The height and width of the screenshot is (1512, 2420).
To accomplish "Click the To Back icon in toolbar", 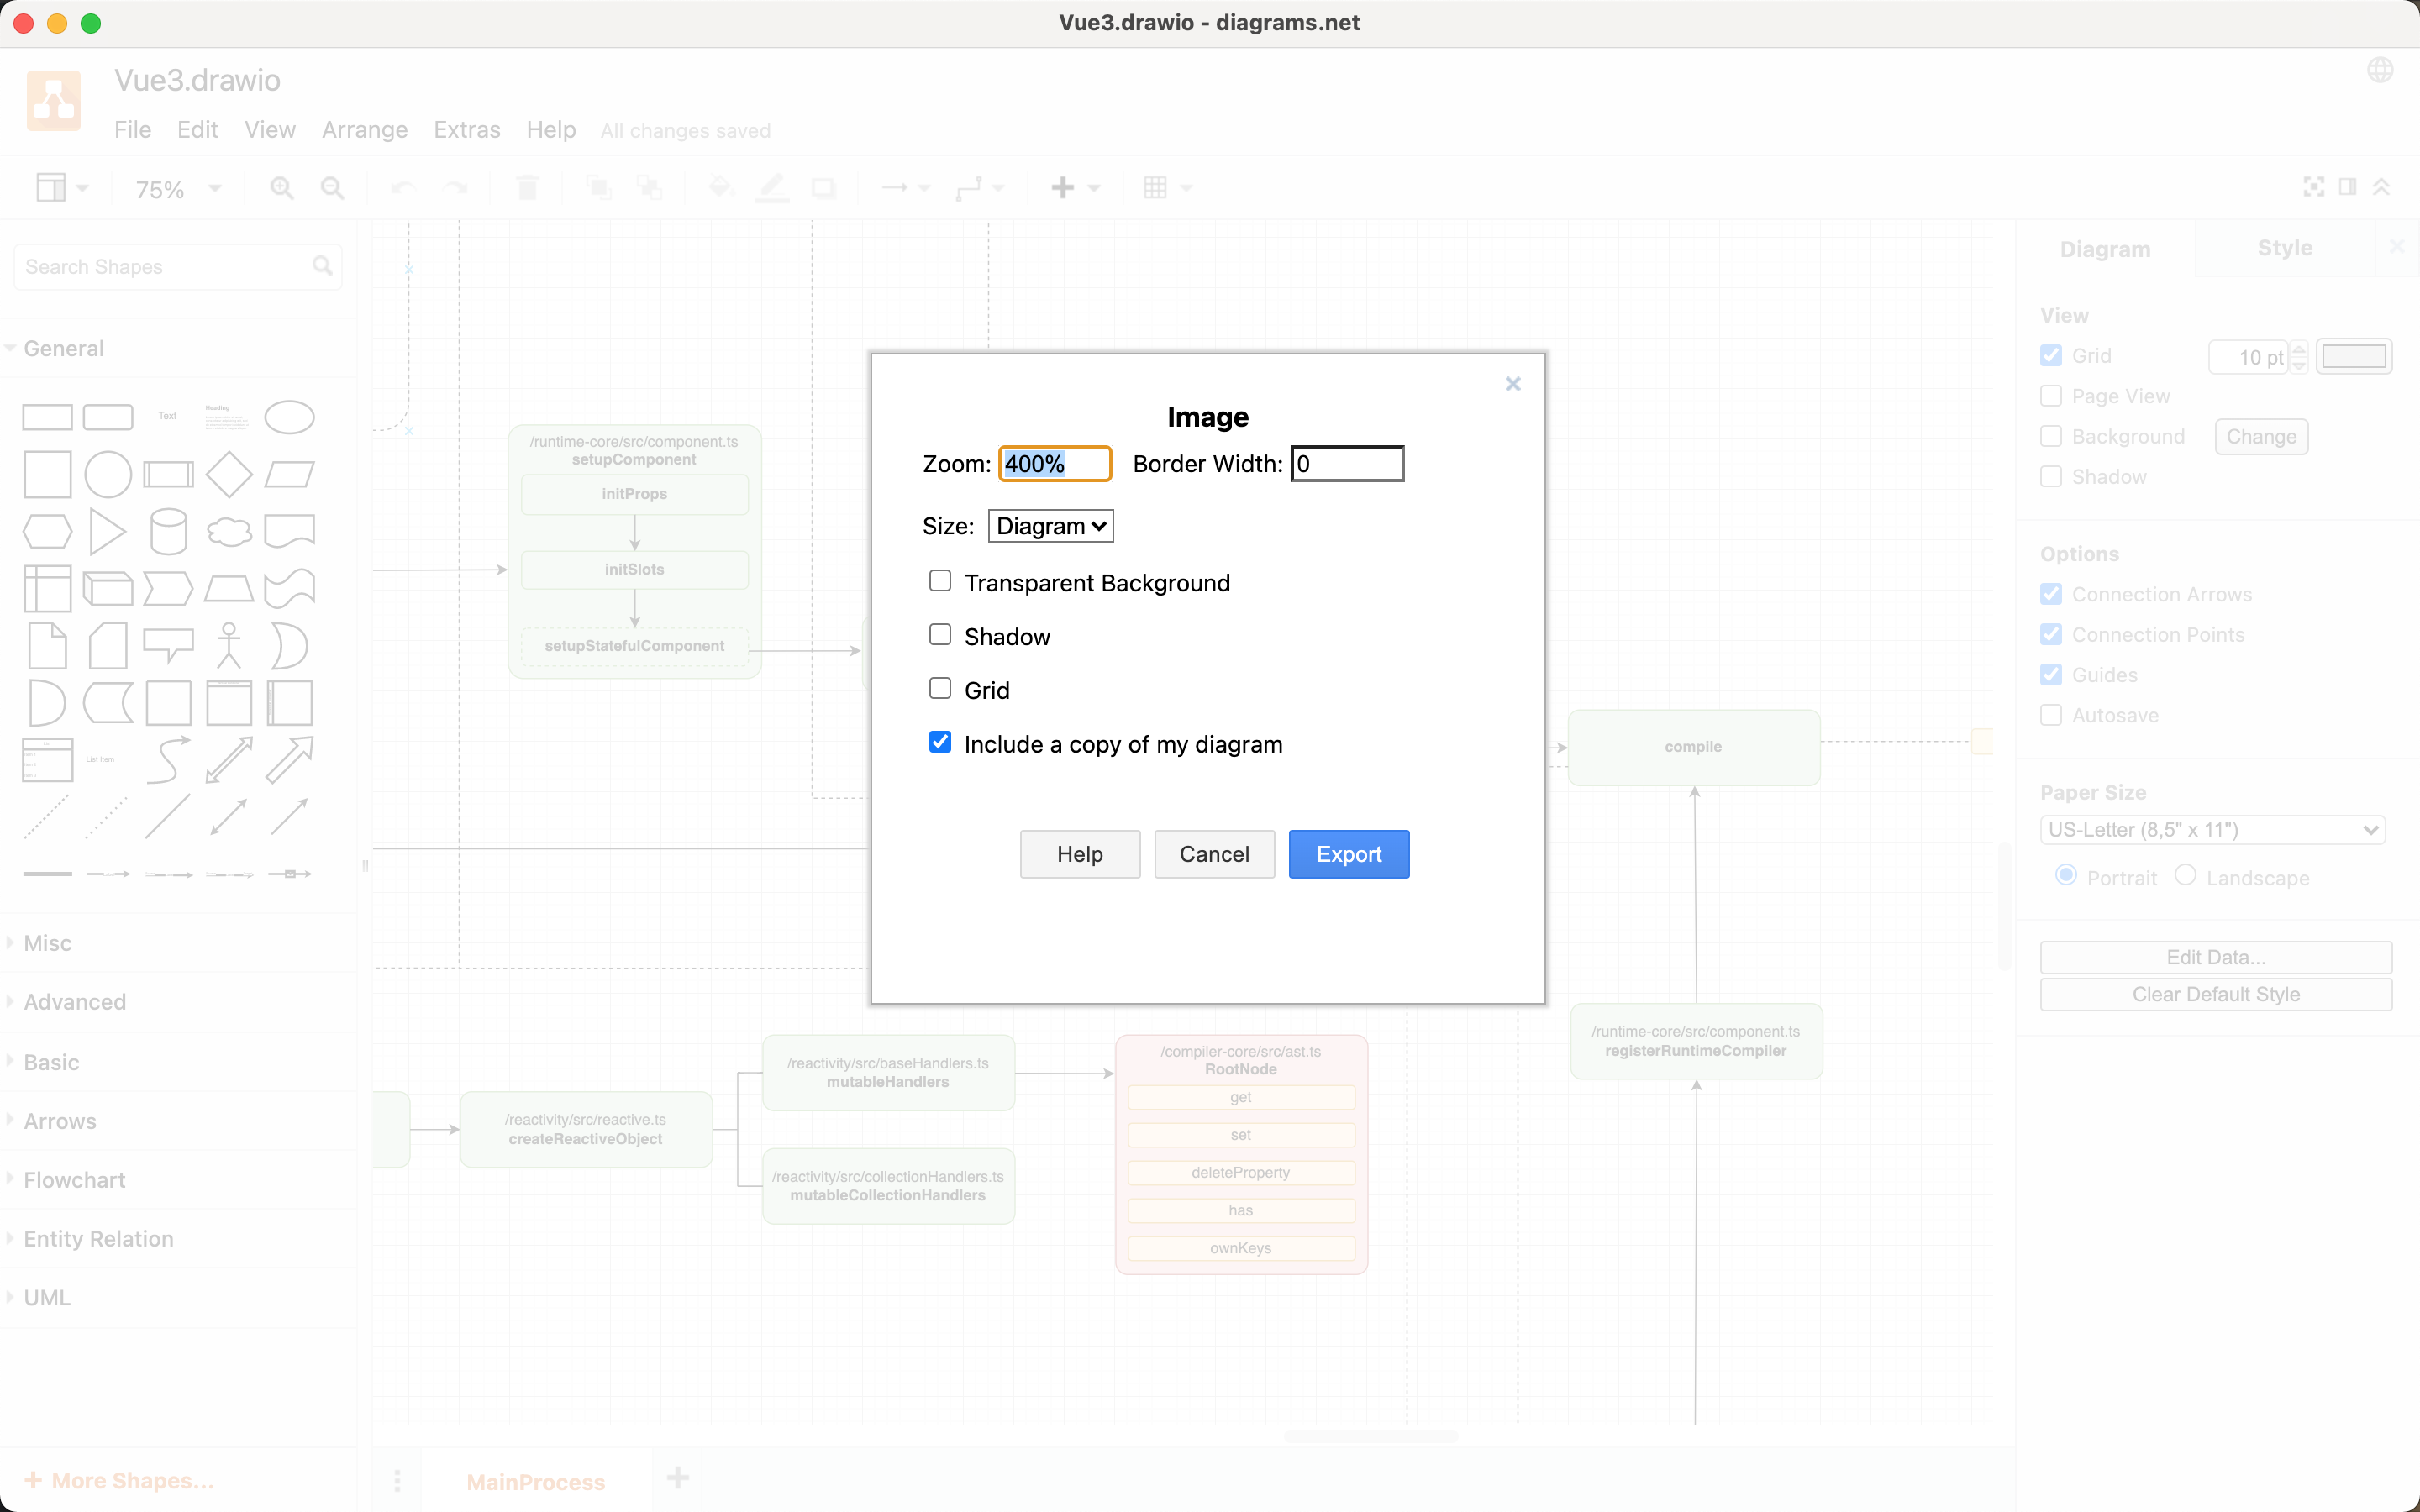I will (650, 188).
